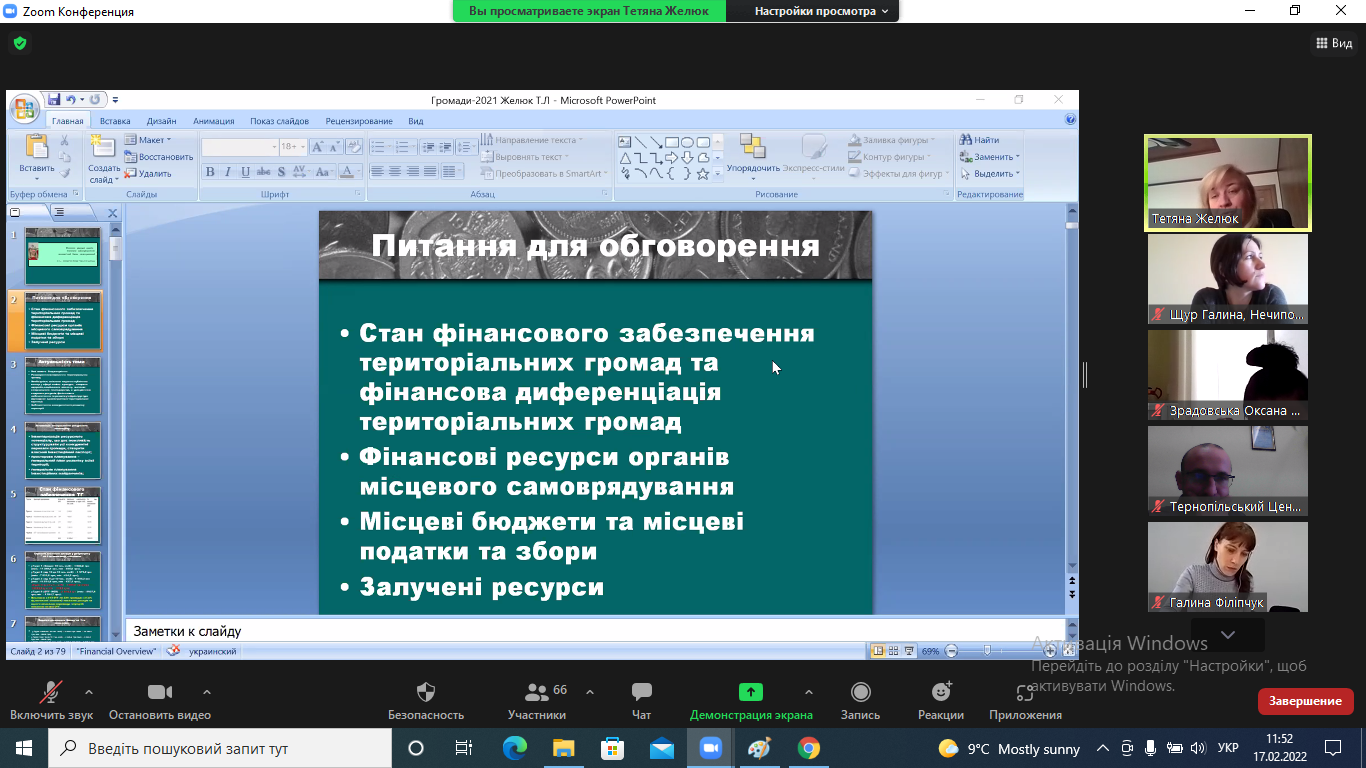Click the PowerPoint help question mark icon
This screenshot has height=768, width=1366.
tap(1070, 119)
